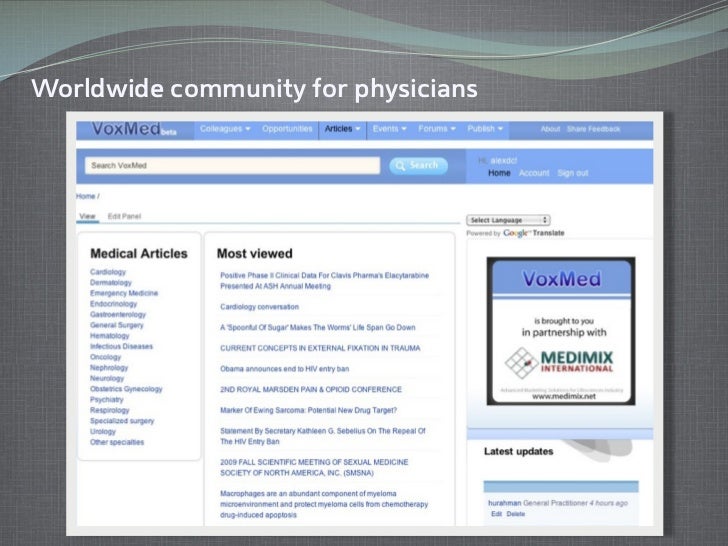Open the Gastroenterology category
This screenshot has width=728, height=546.
[118, 314]
